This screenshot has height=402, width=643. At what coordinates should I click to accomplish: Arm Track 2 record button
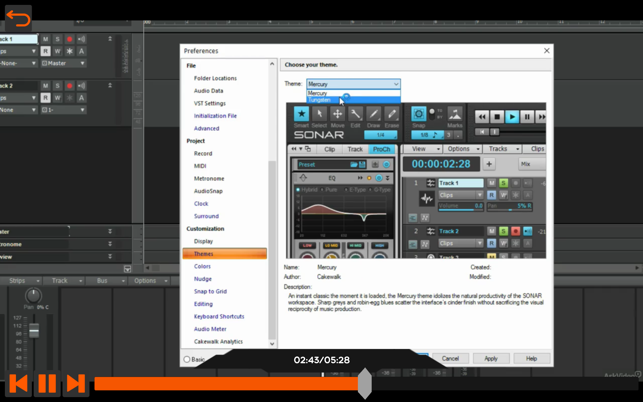pyautogui.click(x=69, y=86)
